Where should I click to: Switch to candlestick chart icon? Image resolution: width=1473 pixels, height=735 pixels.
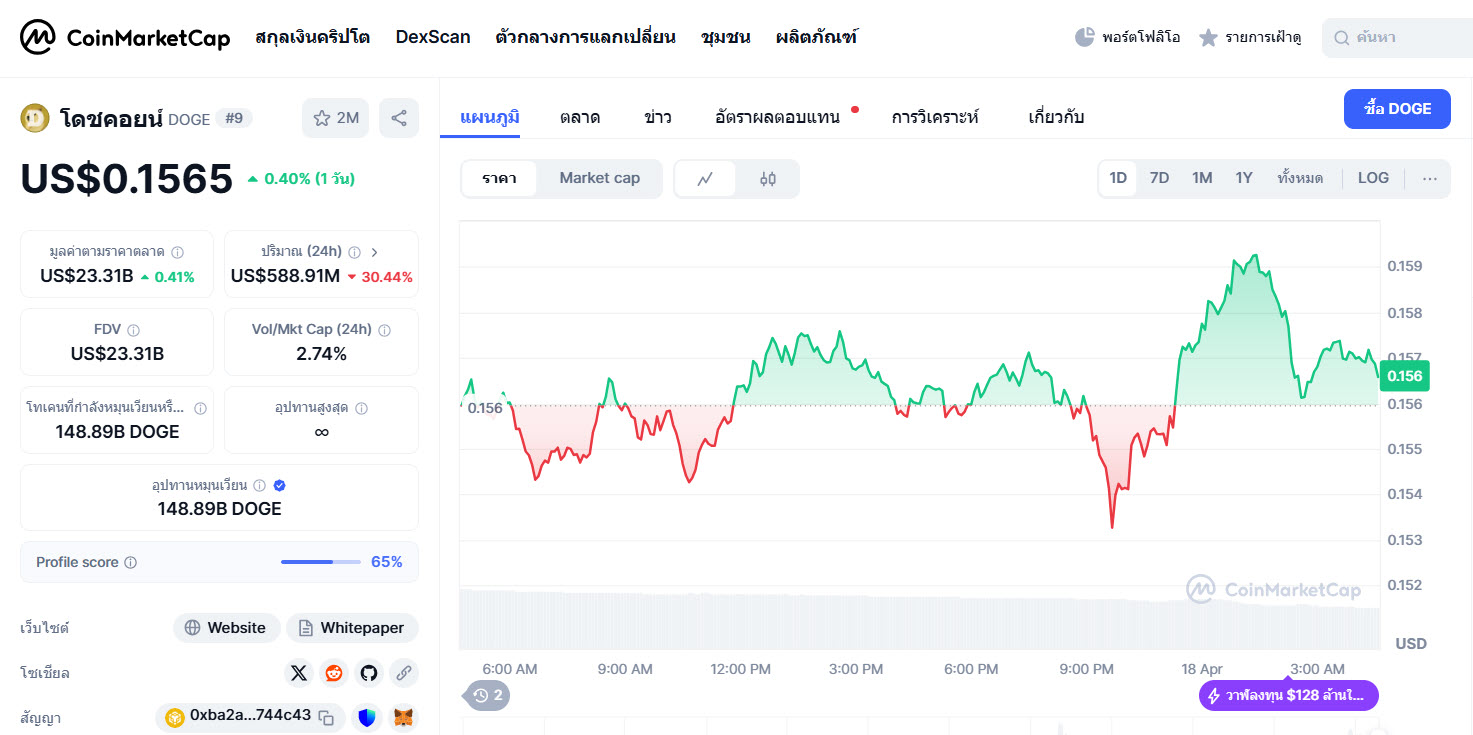(x=768, y=179)
